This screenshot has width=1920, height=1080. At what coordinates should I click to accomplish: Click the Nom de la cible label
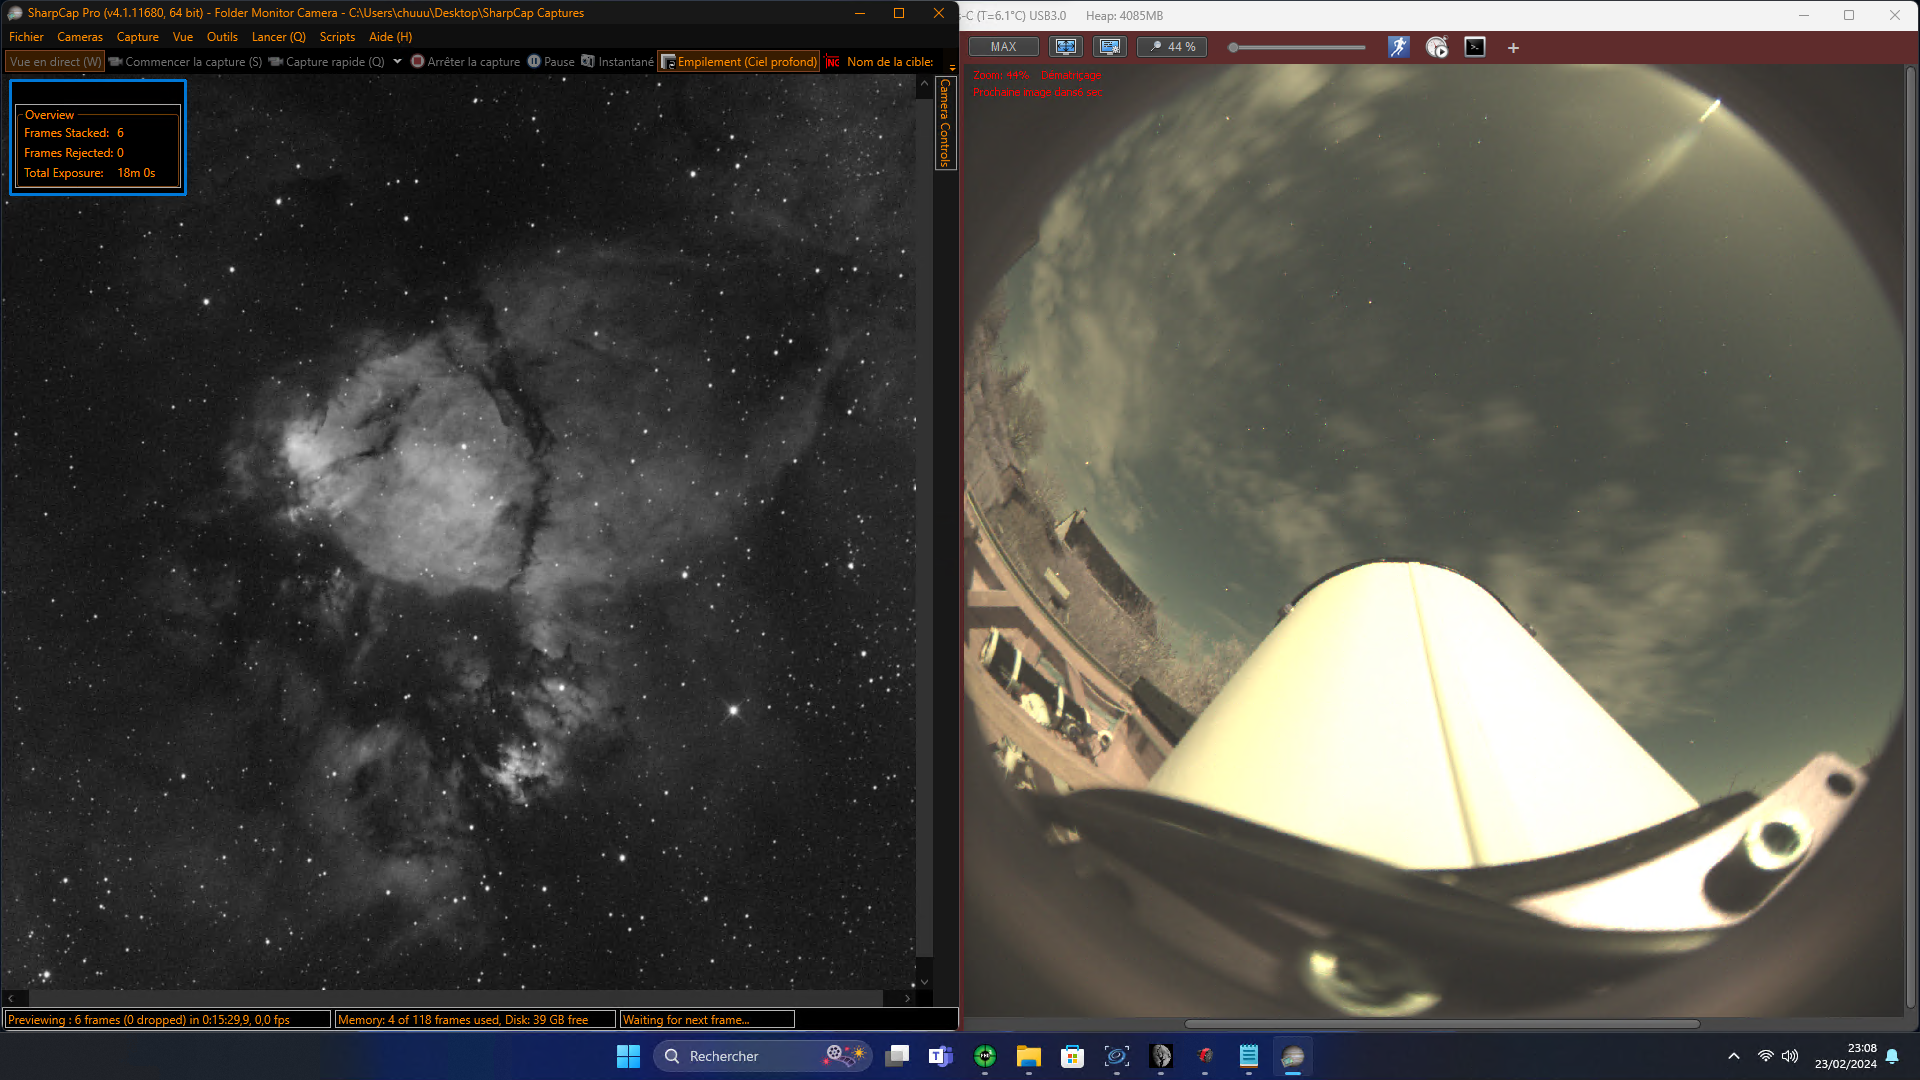click(890, 62)
